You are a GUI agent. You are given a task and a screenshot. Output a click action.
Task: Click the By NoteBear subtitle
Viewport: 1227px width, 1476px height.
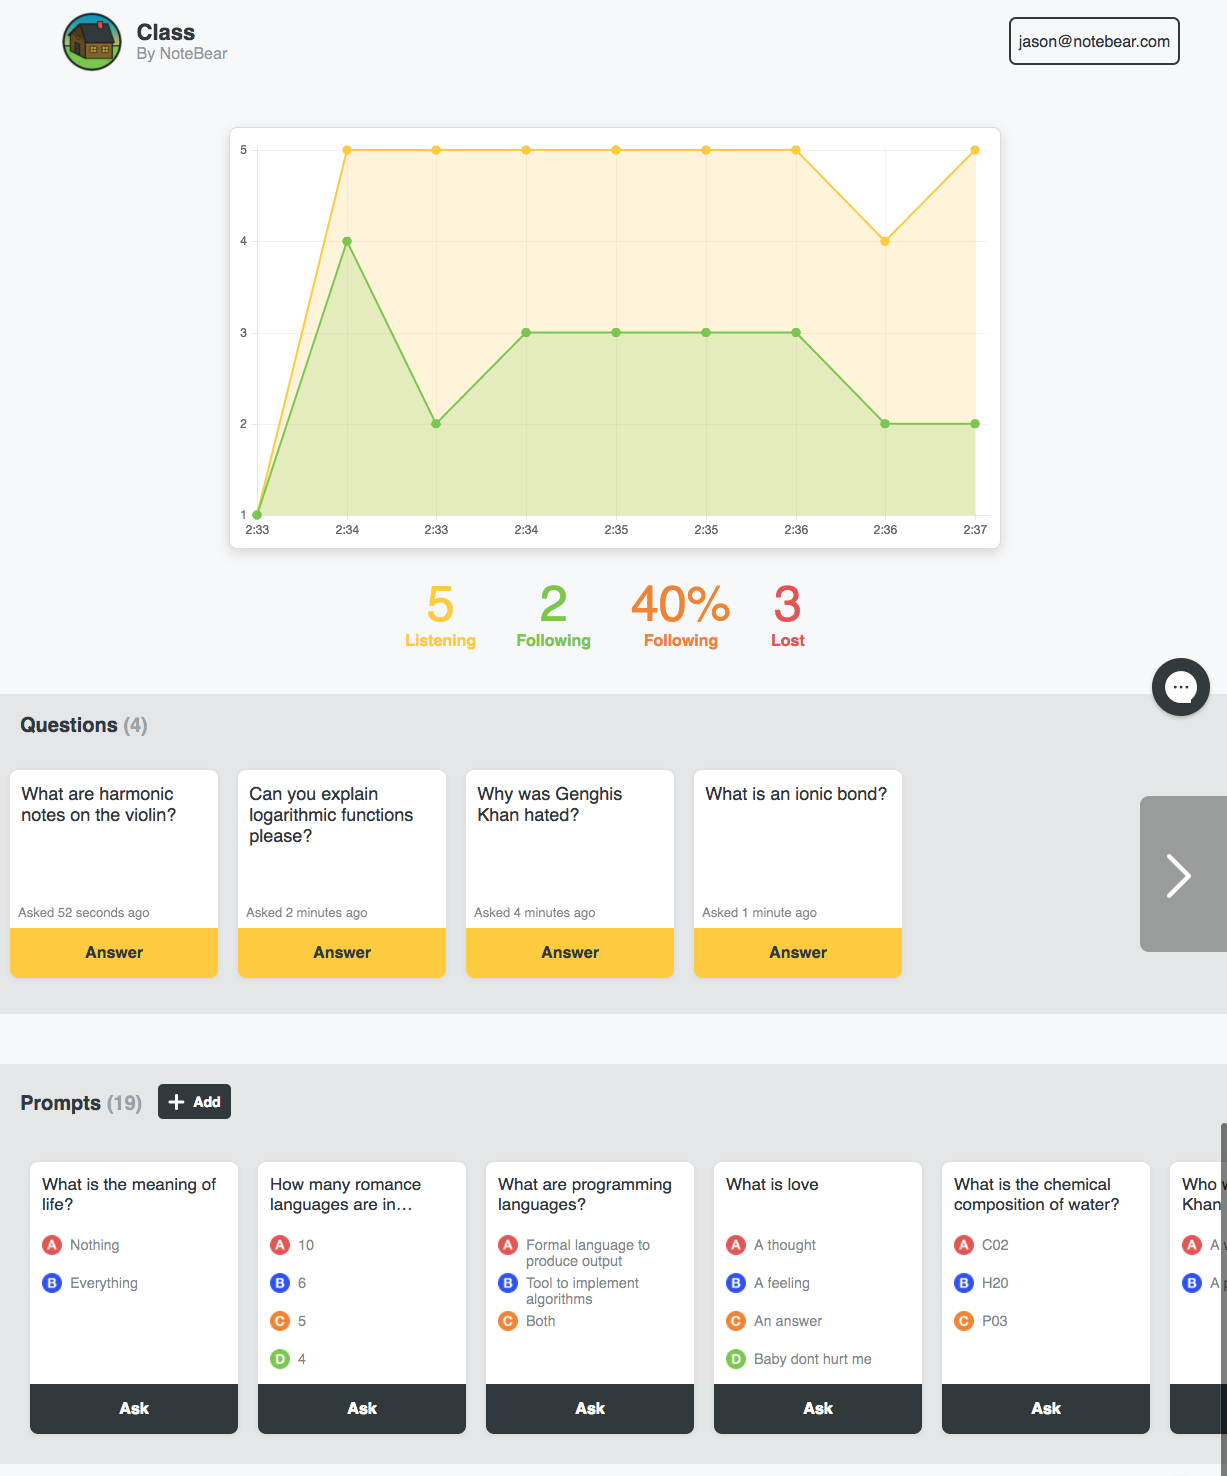click(x=182, y=54)
